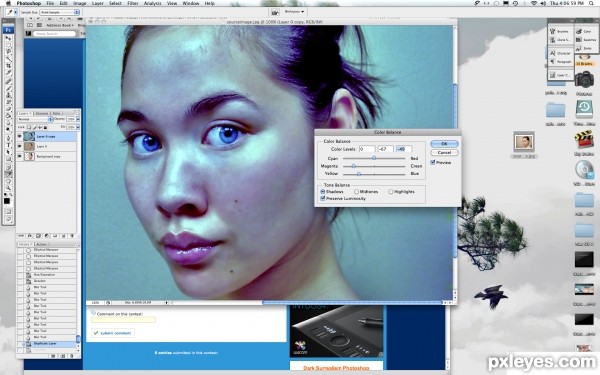Select the Zoom tool

(8, 188)
